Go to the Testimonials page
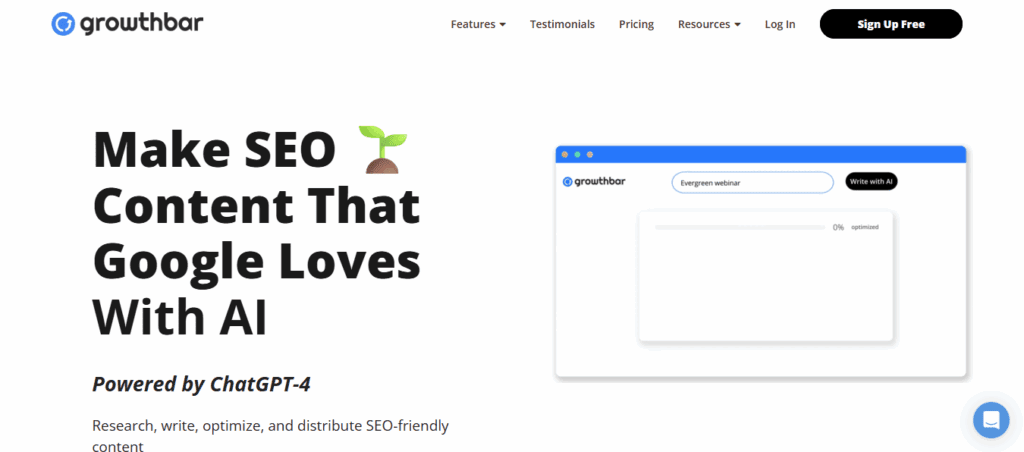The image size is (1024, 452). point(562,24)
